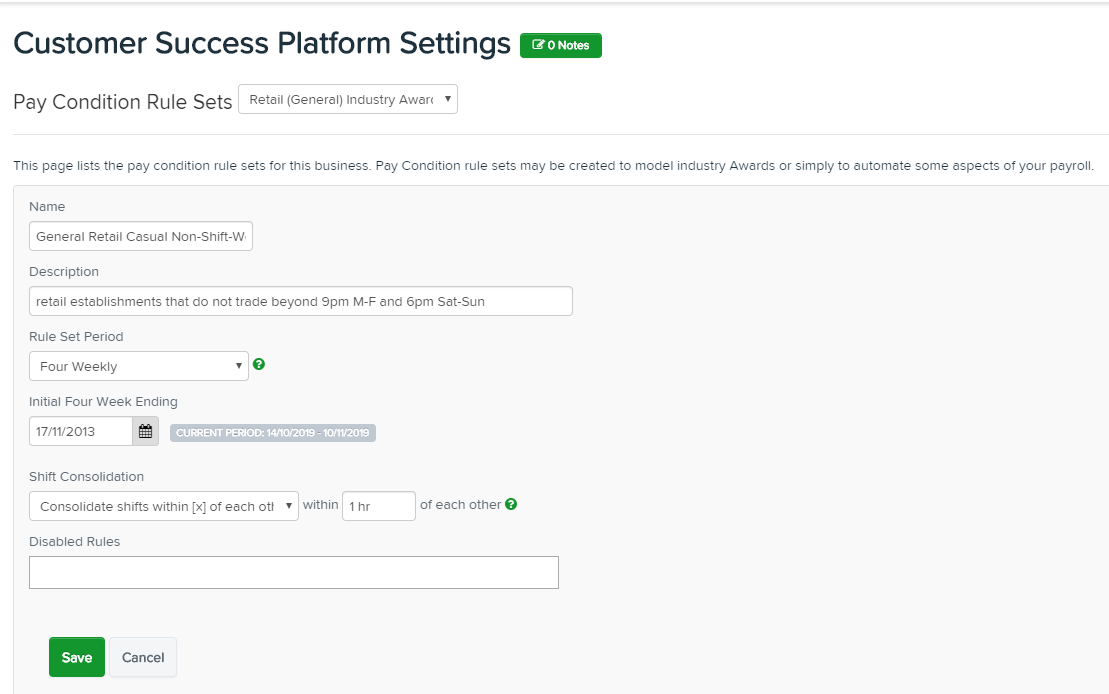The height and width of the screenshot is (694, 1109).
Task: Click the Initial Four Week Ending label
Action: pyautogui.click(x=103, y=402)
